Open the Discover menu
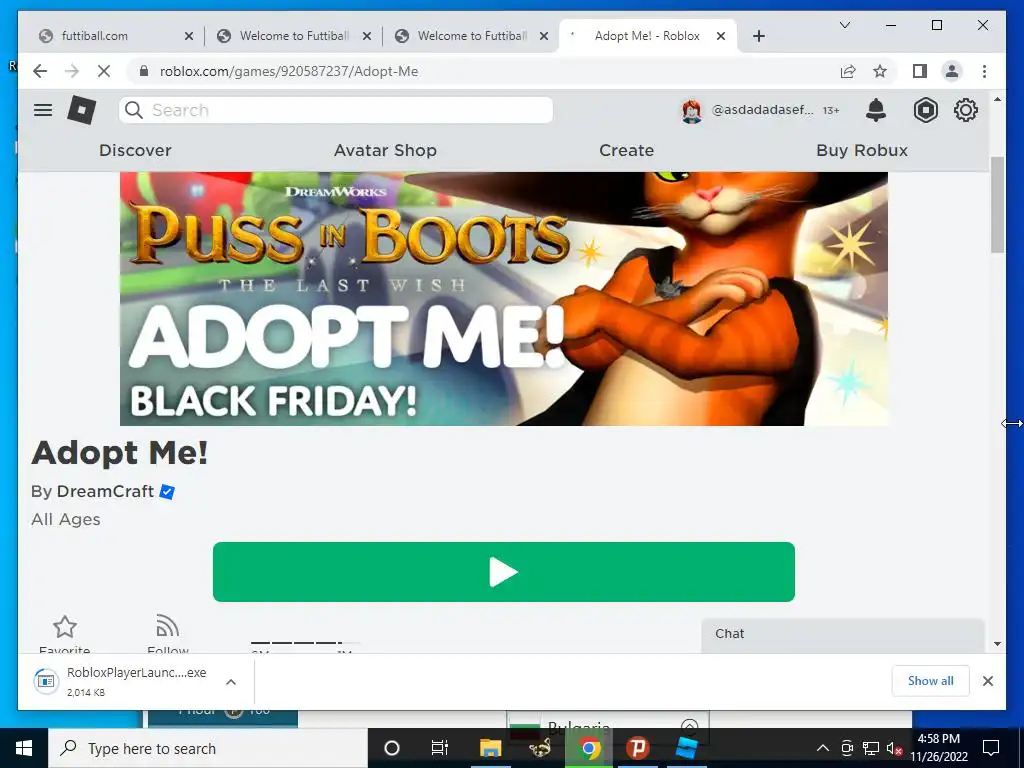The image size is (1024, 768). [x=135, y=150]
